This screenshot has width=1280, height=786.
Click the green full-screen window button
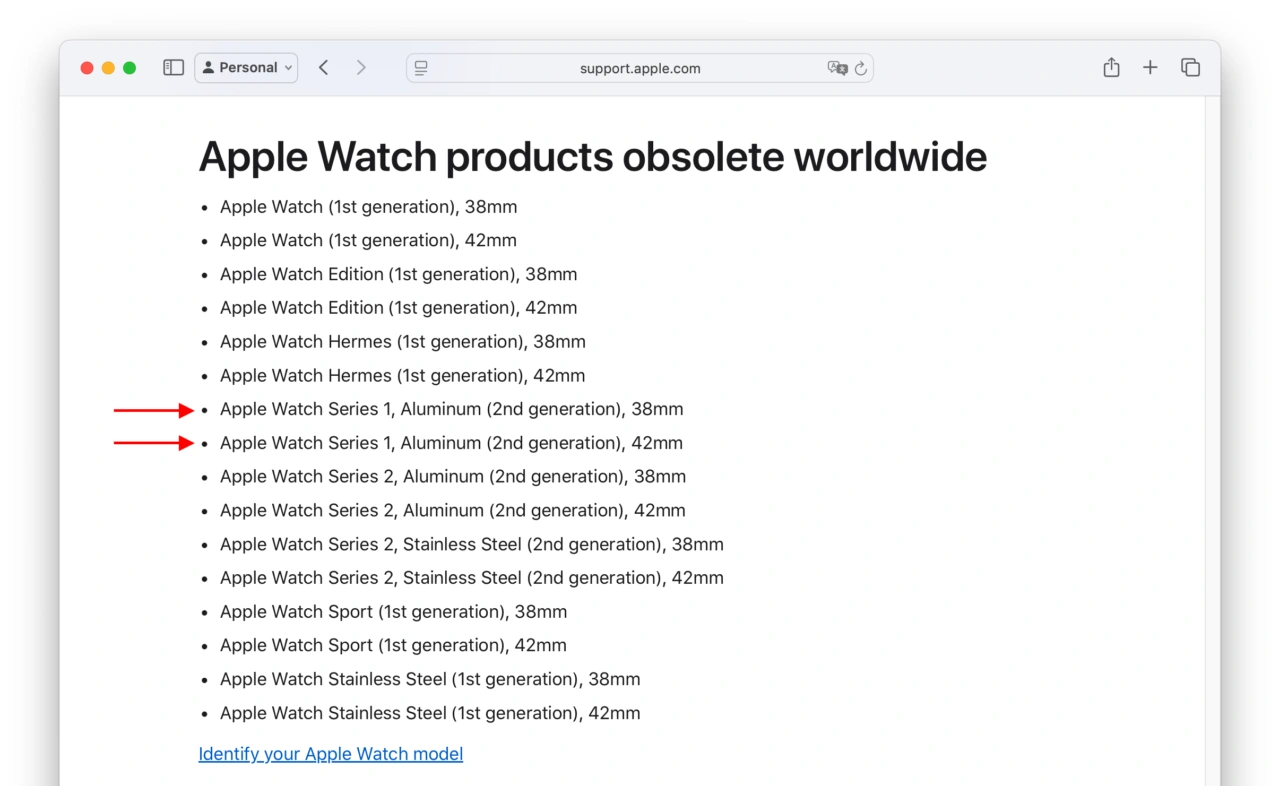[x=130, y=67]
